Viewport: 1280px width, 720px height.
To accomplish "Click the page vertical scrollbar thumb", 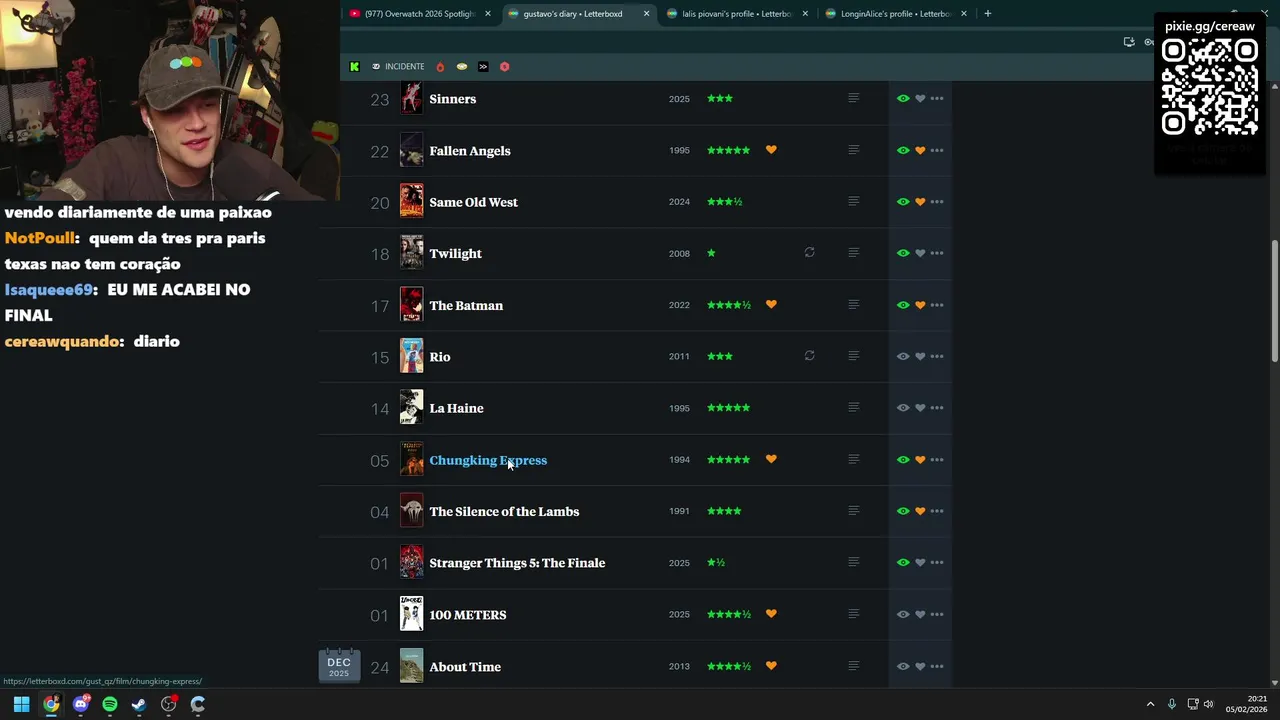I will tap(1274, 300).
